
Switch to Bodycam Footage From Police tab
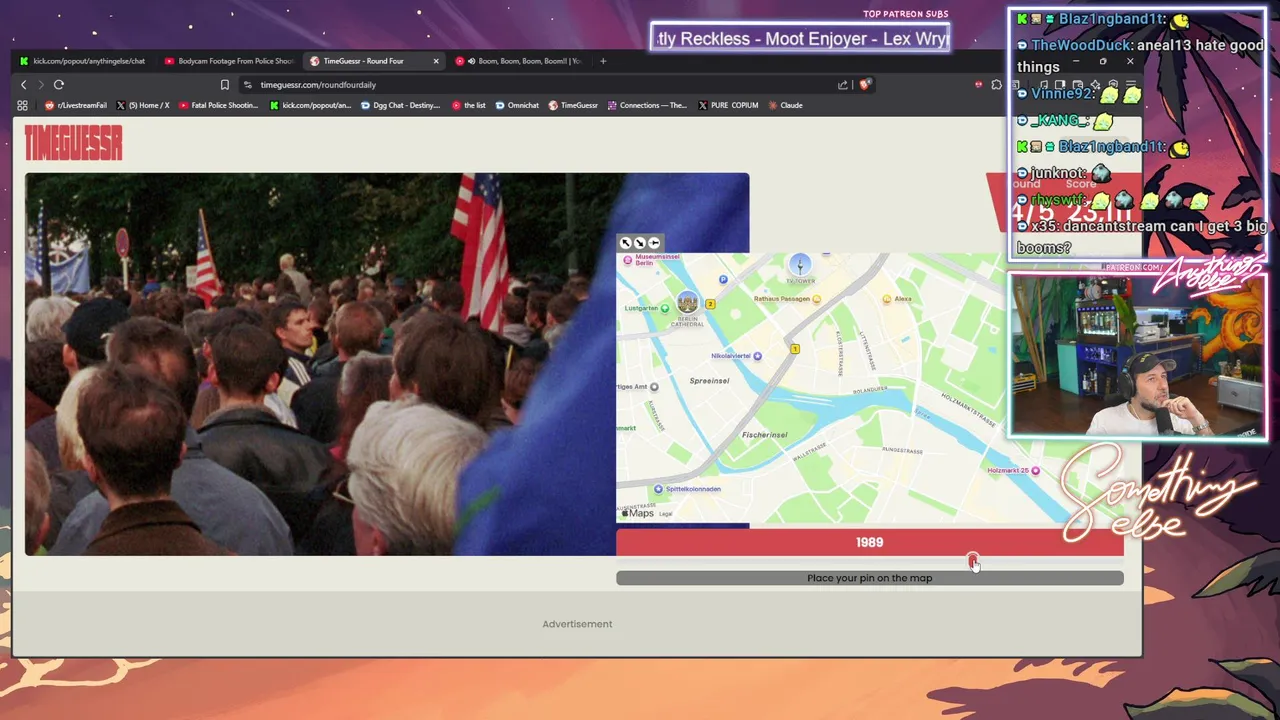click(230, 61)
